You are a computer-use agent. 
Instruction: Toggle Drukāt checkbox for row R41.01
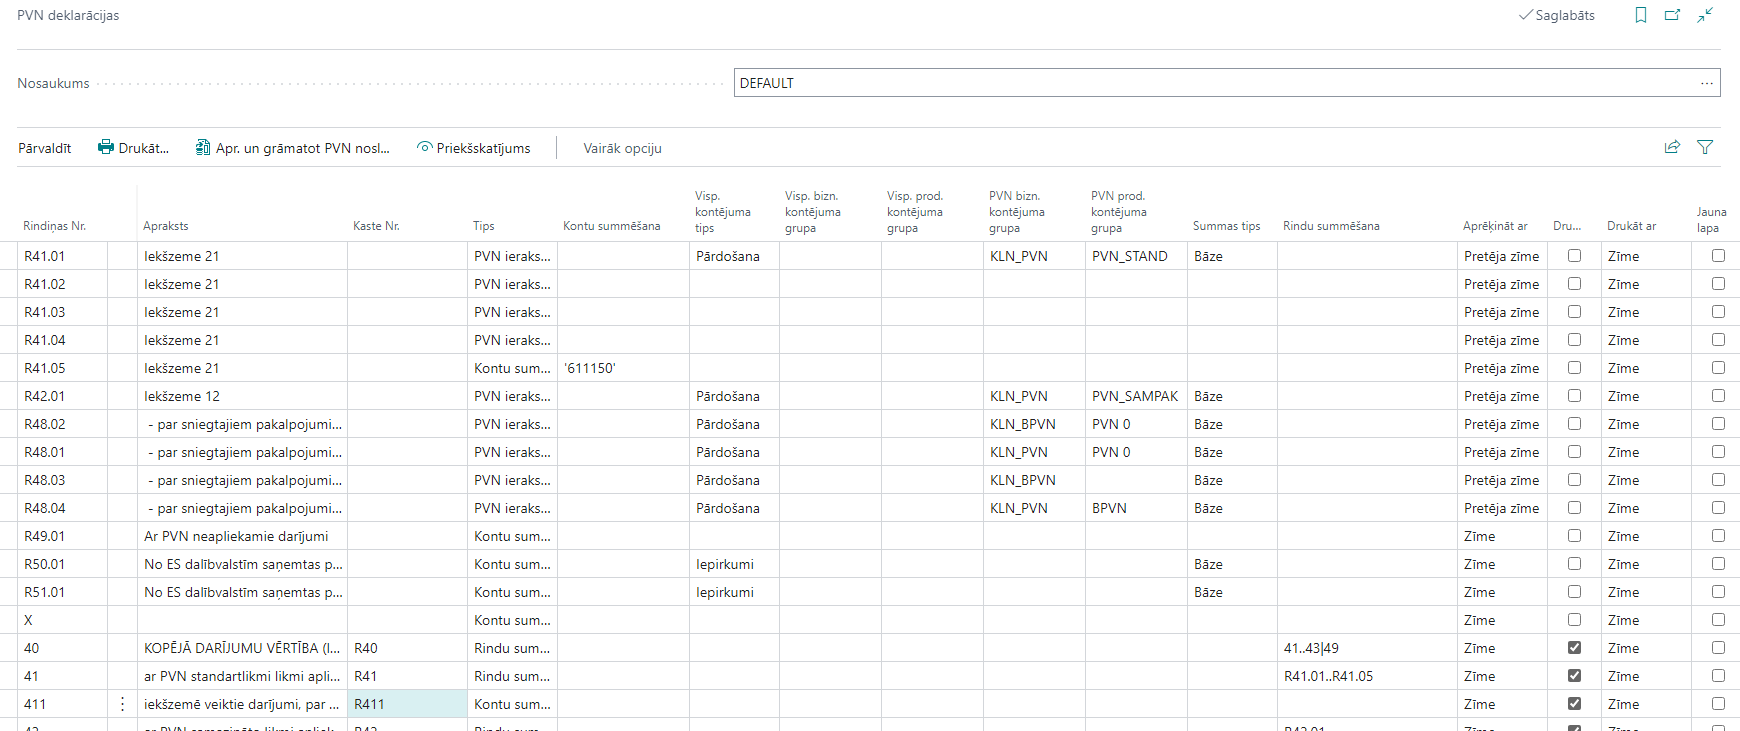[x=1574, y=256]
